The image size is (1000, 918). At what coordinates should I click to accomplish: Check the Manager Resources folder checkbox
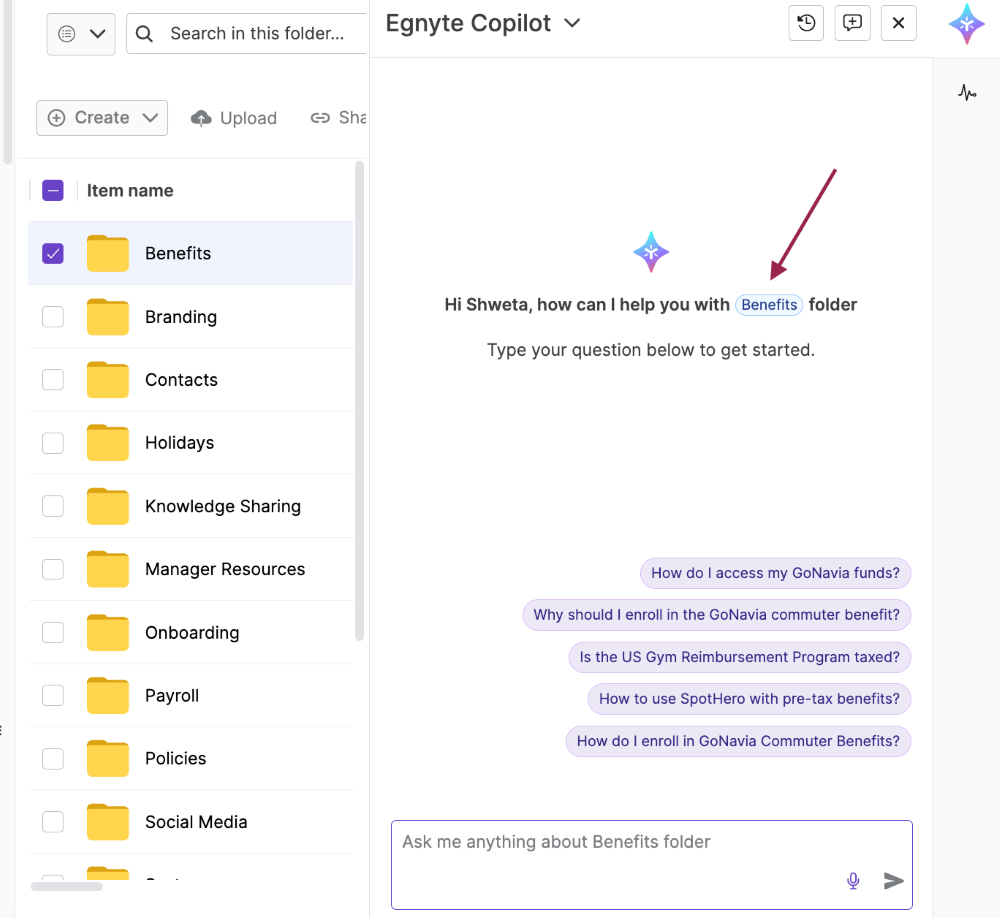tap(53, 569)
